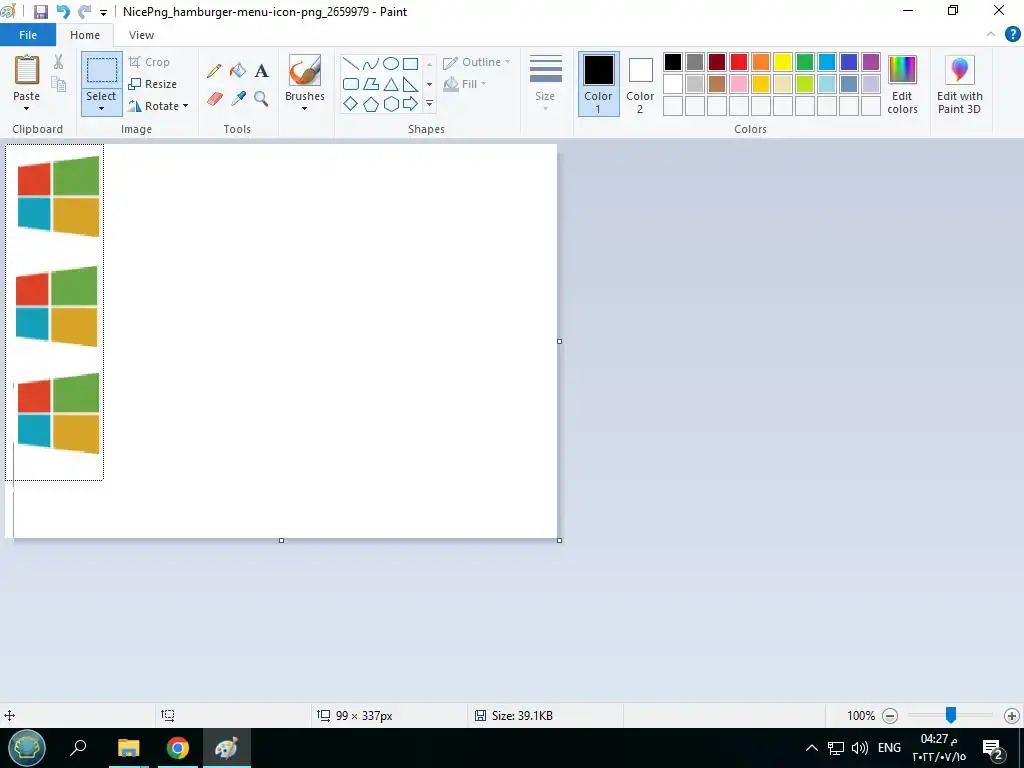Open the line Size dropdown

pyautogui.click(x=545, y=84)
